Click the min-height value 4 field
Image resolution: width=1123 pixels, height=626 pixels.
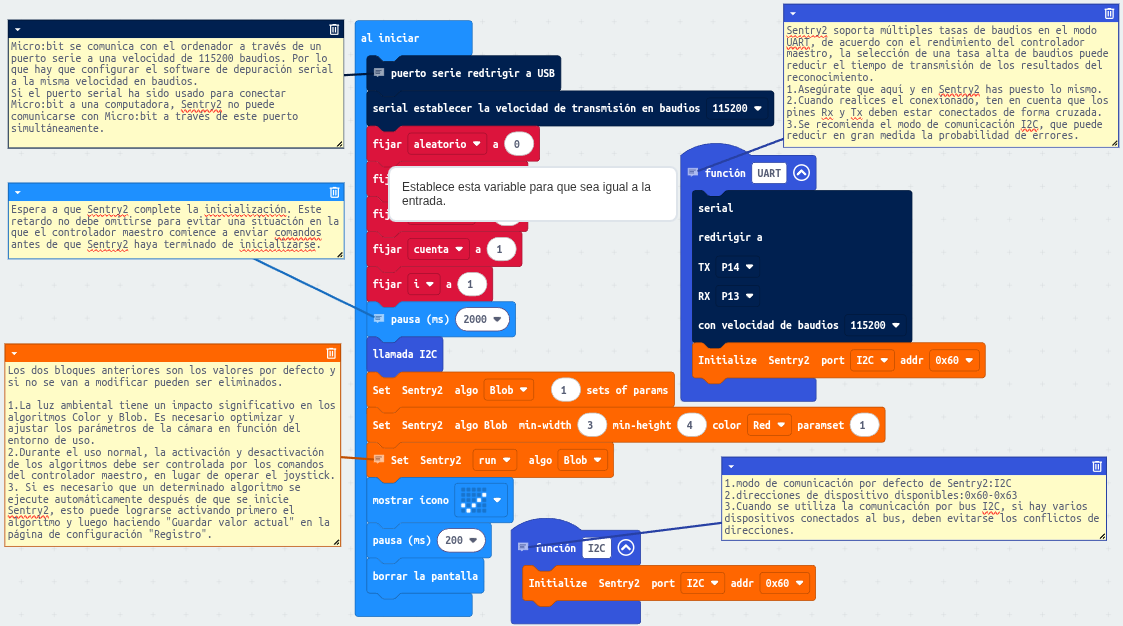690,425
